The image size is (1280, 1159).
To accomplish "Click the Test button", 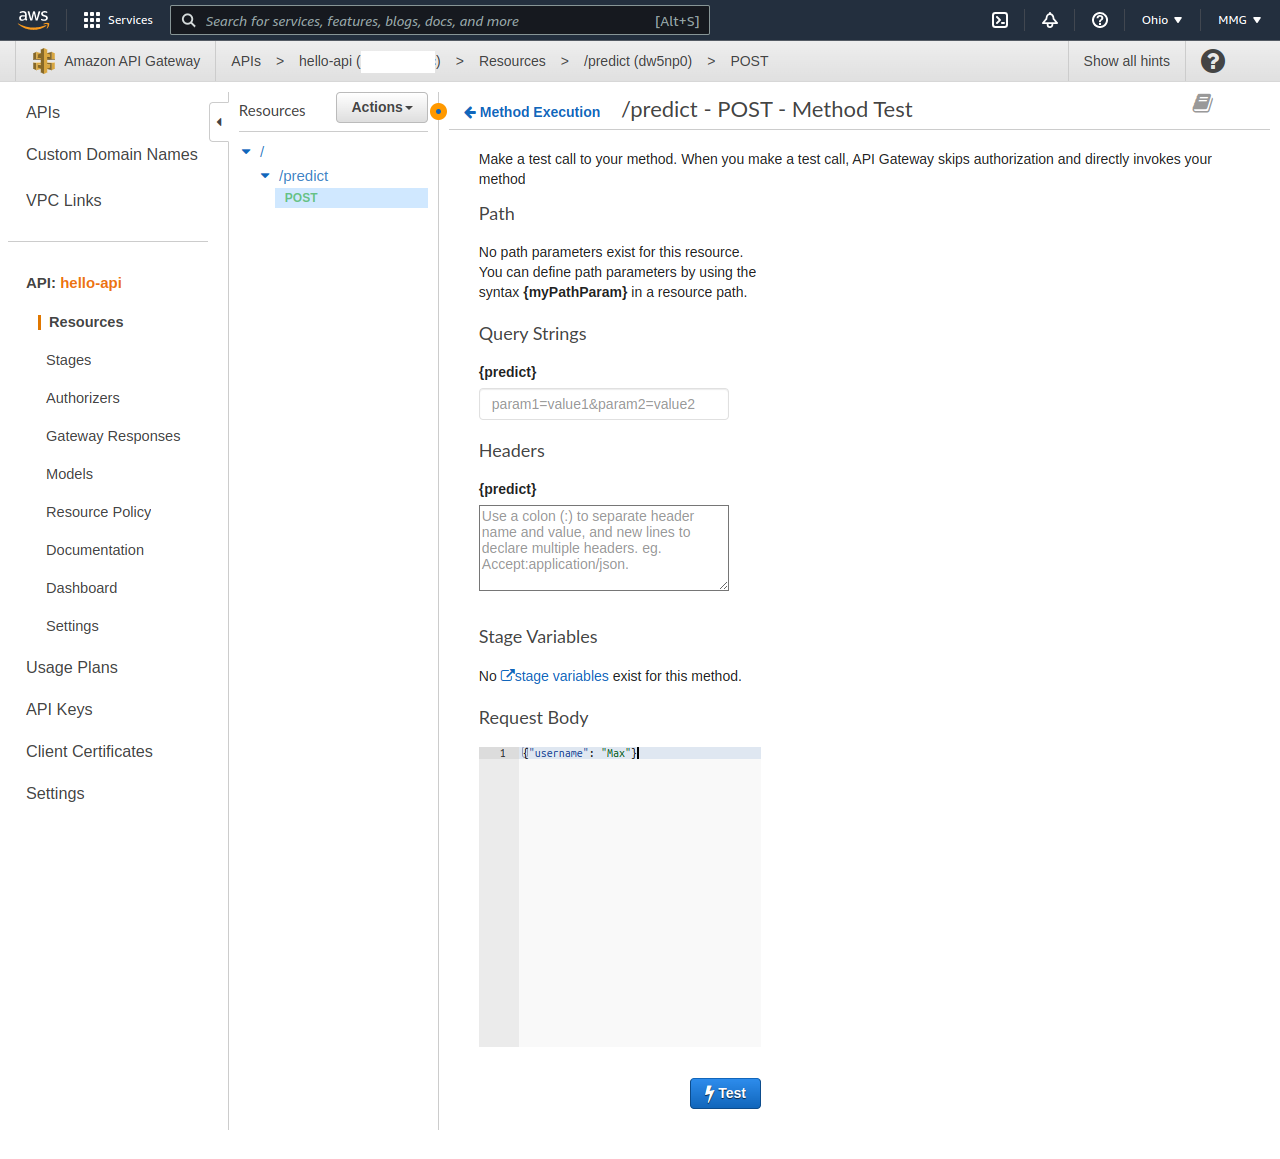I will (x=725, y=1093).
